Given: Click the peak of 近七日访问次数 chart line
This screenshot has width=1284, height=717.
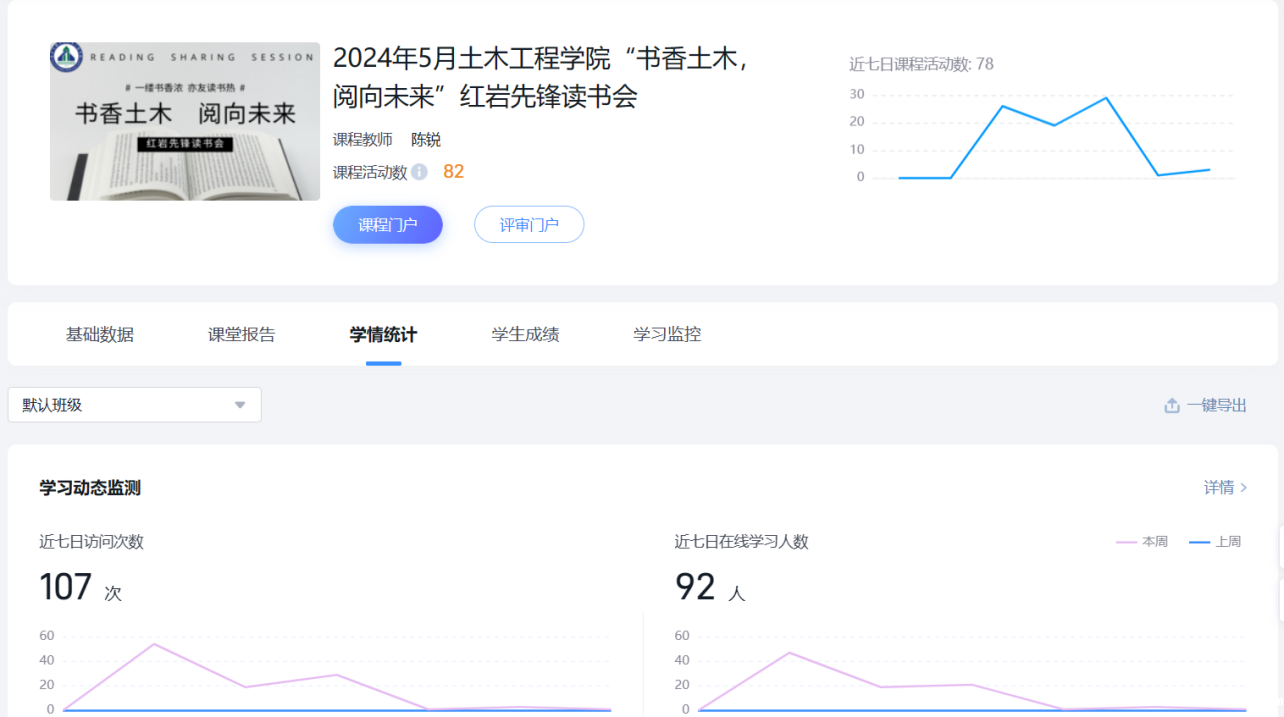Looking at the screenshot, I should 154,644.
